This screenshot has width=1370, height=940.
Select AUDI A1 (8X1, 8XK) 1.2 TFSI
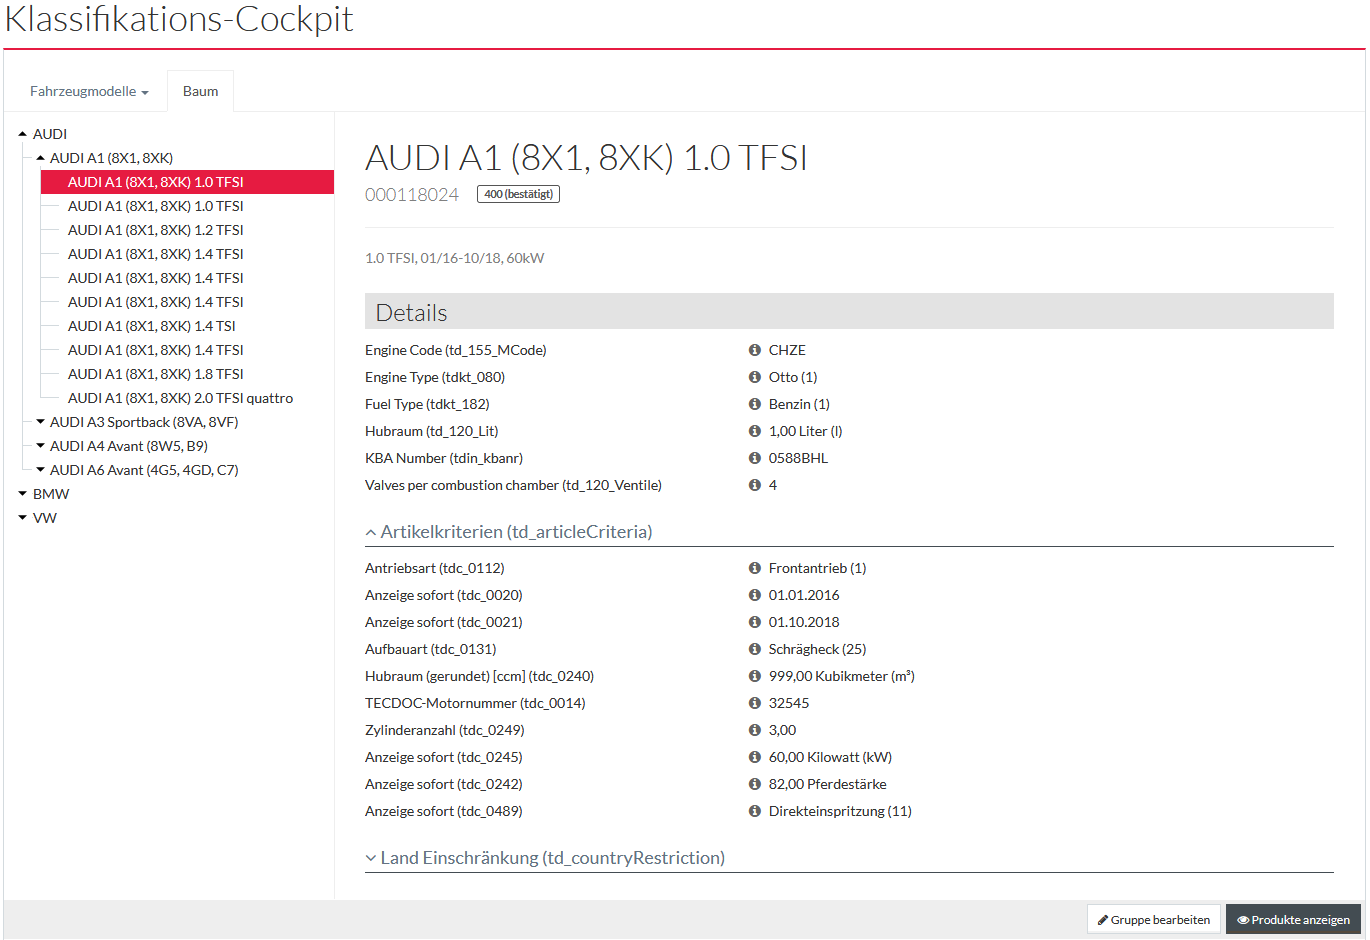156,230
